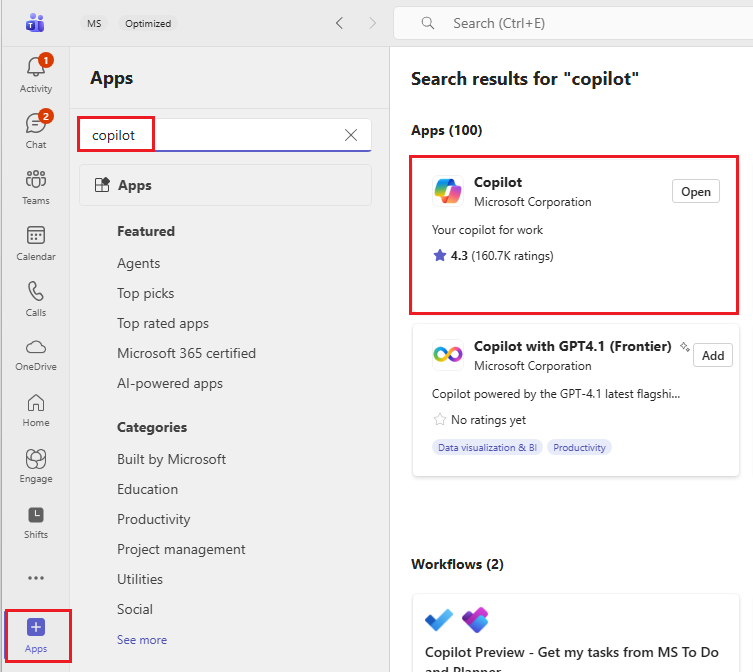The width and height of the screenshot is (753, 672).
Task: Show more apps via ellipsis icon
Action: click(x=36, y=578)
